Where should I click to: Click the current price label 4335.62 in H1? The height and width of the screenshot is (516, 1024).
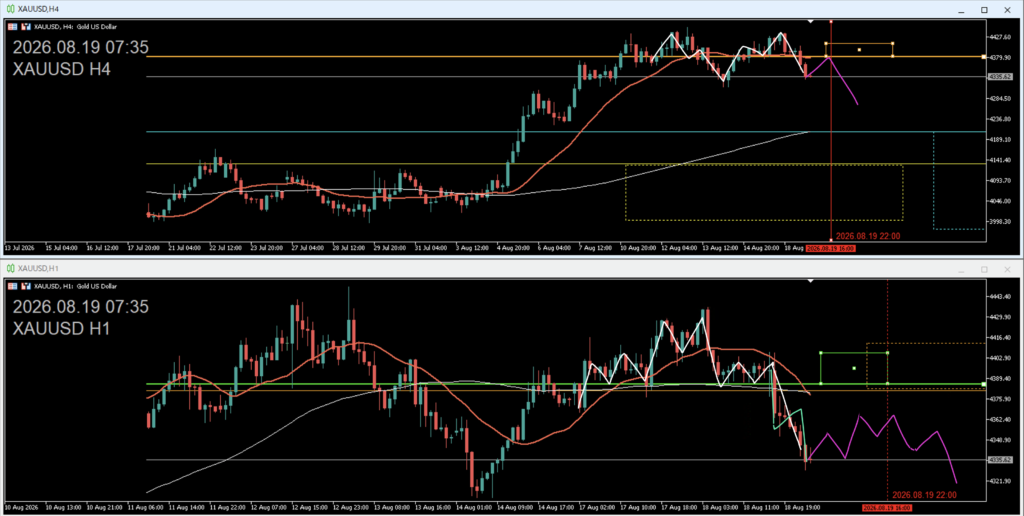[x=1000, y=460]
